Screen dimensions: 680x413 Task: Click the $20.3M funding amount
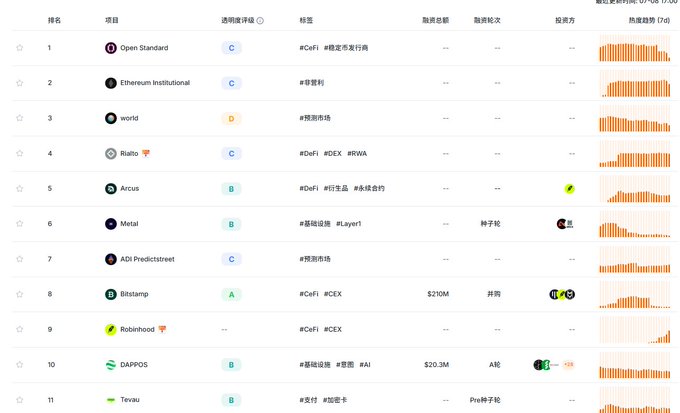(x=437, y=364)
